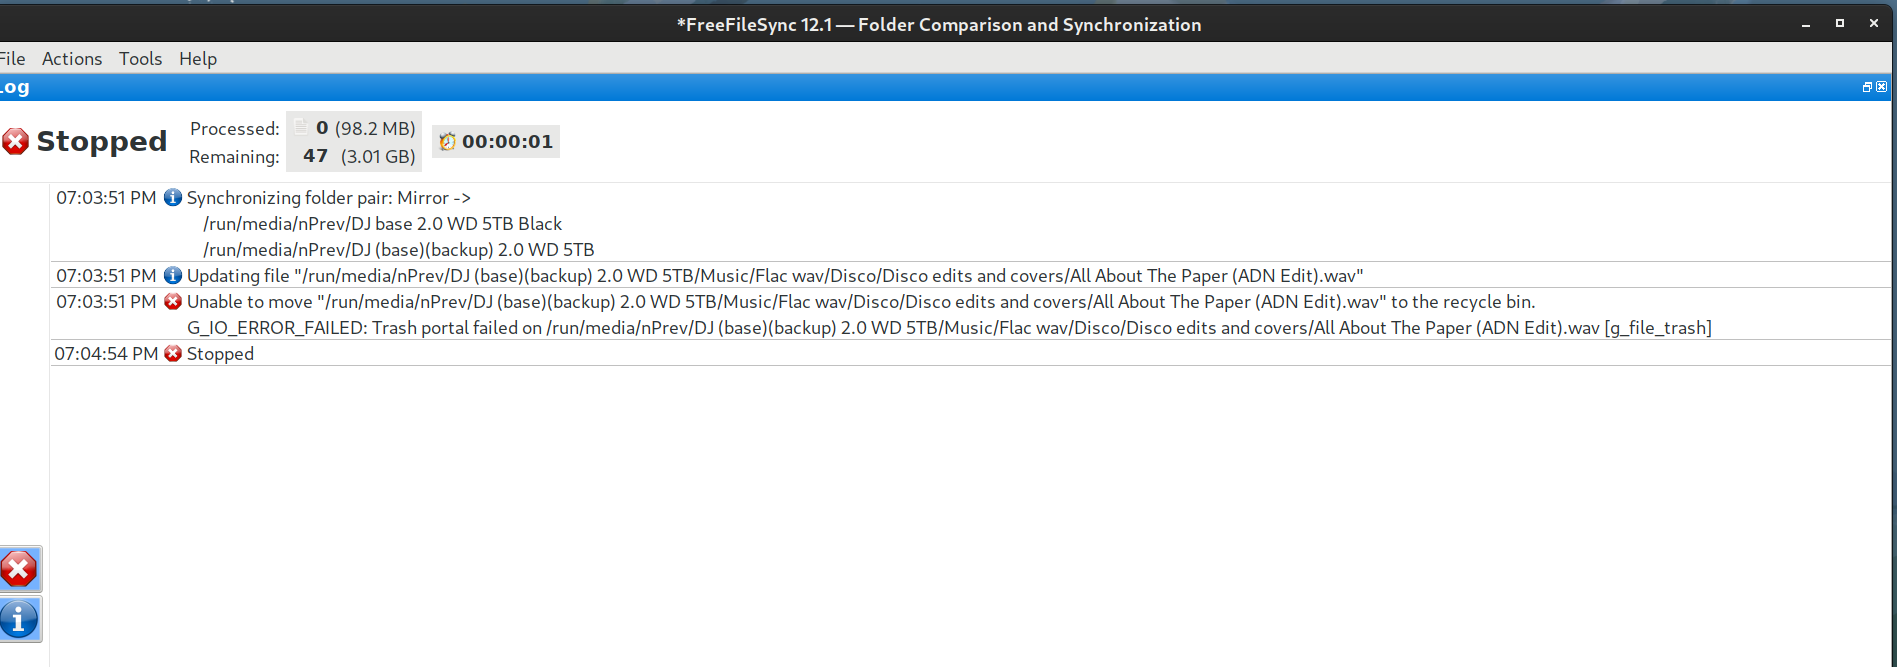Toggle the error messages filter button
Viewport: 1897px width, 667px height.
19,570
